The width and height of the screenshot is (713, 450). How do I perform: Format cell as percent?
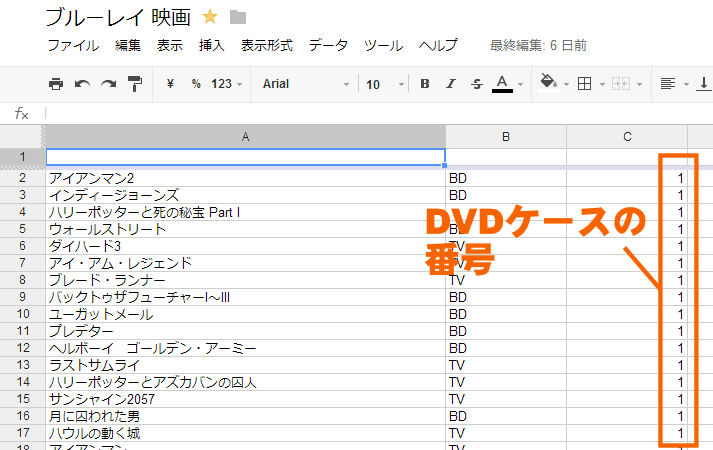coord(196,84)
